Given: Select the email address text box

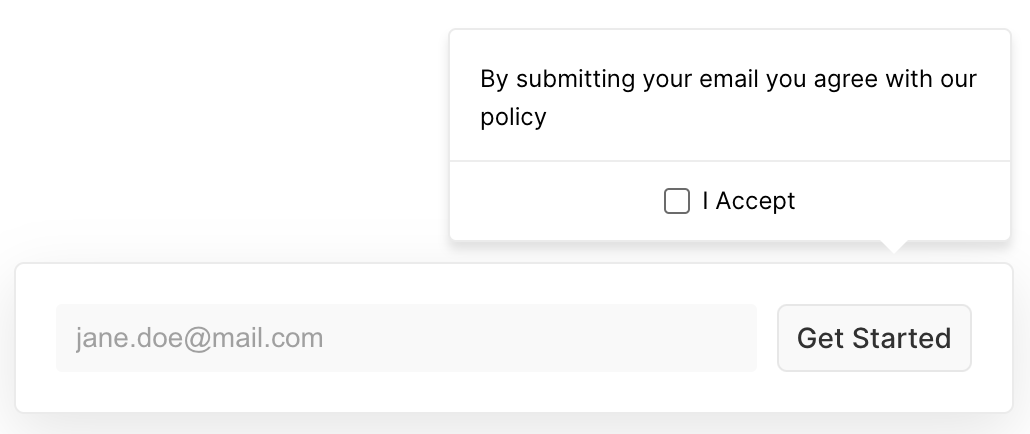Looking at the screenshot, I should tap(406, 338).
